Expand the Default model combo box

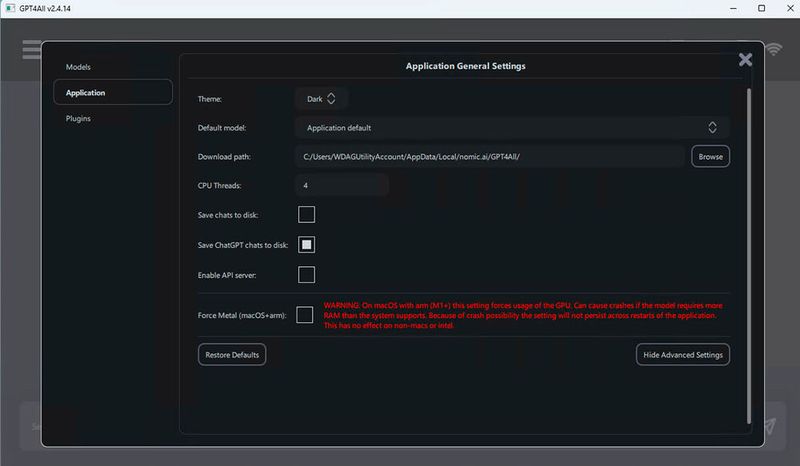pyautogui.click(x=512, y=128)
